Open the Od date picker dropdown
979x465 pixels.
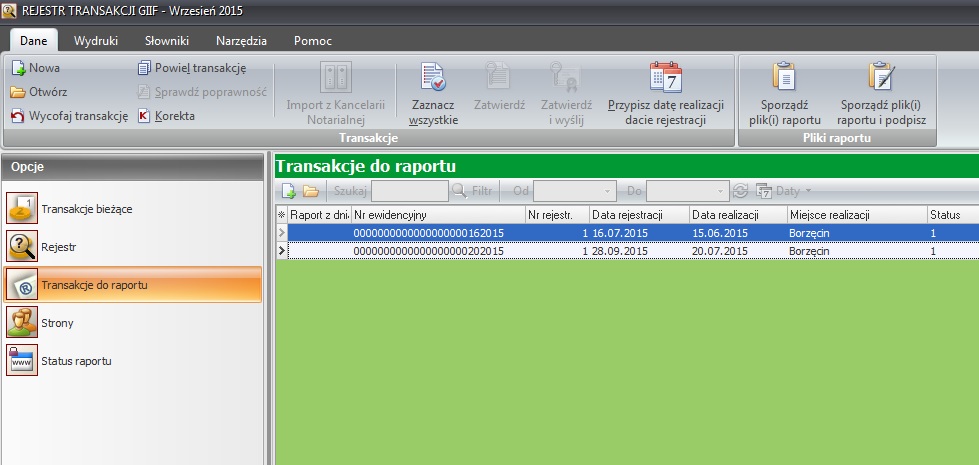tap(607, 191)
